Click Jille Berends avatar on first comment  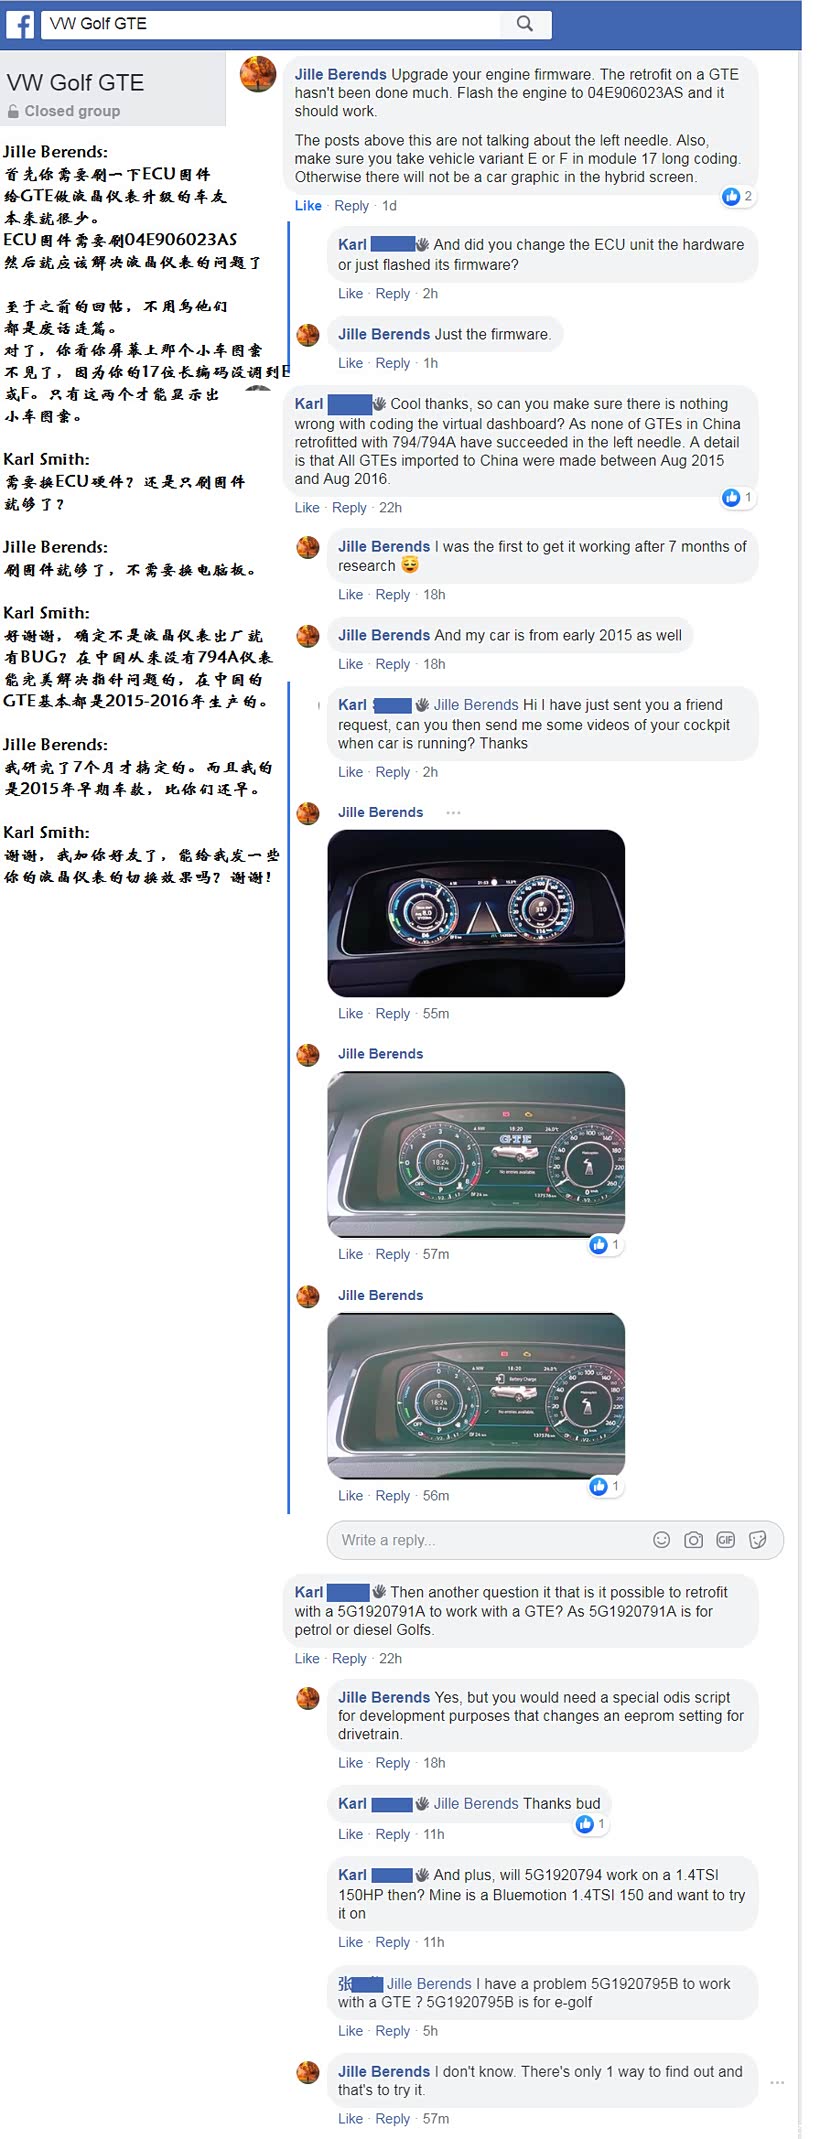[x=258, y=74]
